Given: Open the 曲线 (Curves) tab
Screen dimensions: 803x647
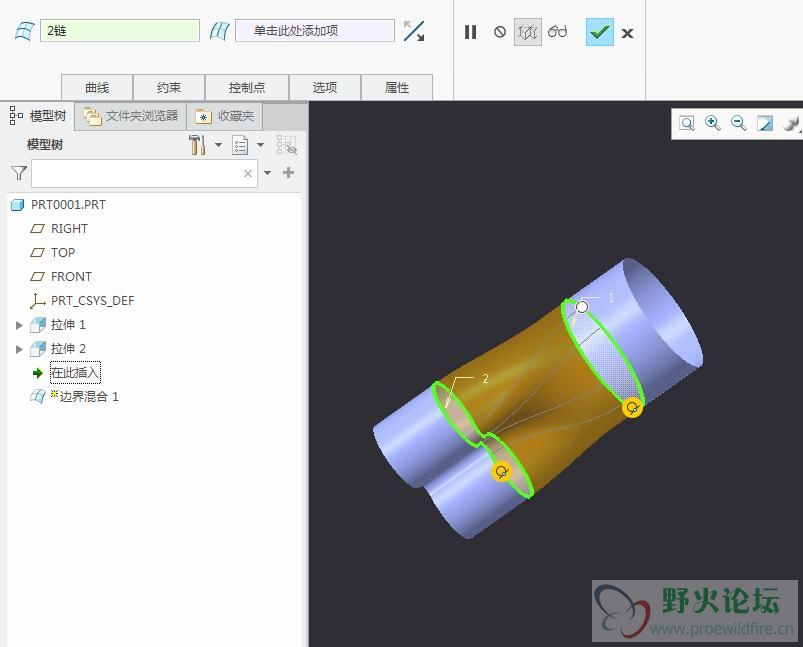Looking at the screenshot, I should click(97, 88).
